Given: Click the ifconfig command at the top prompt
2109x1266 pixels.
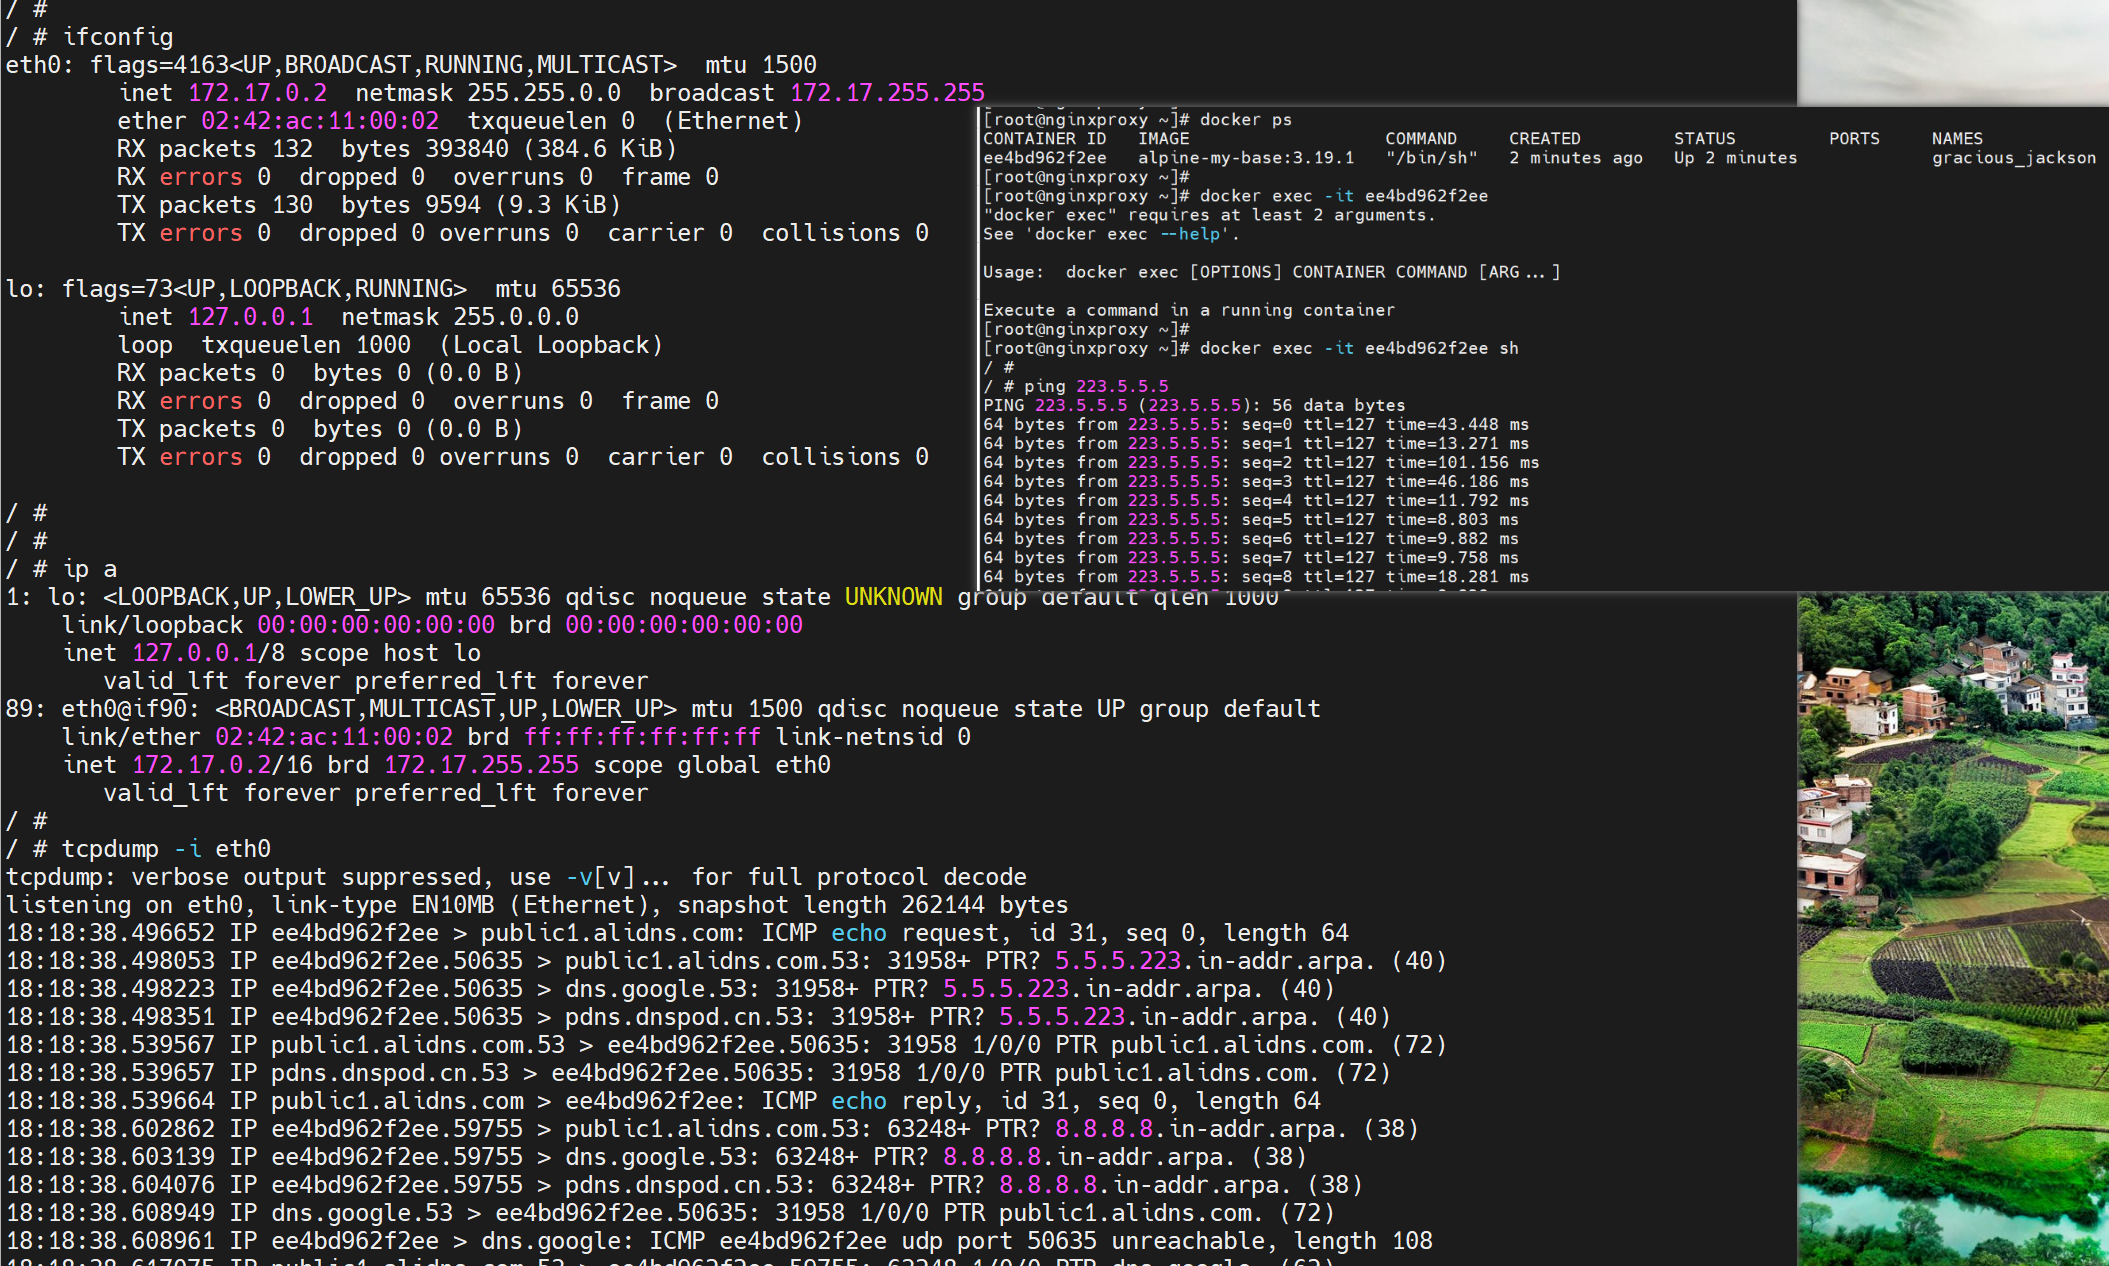Looking at the screenshot, I should point(117,37).
